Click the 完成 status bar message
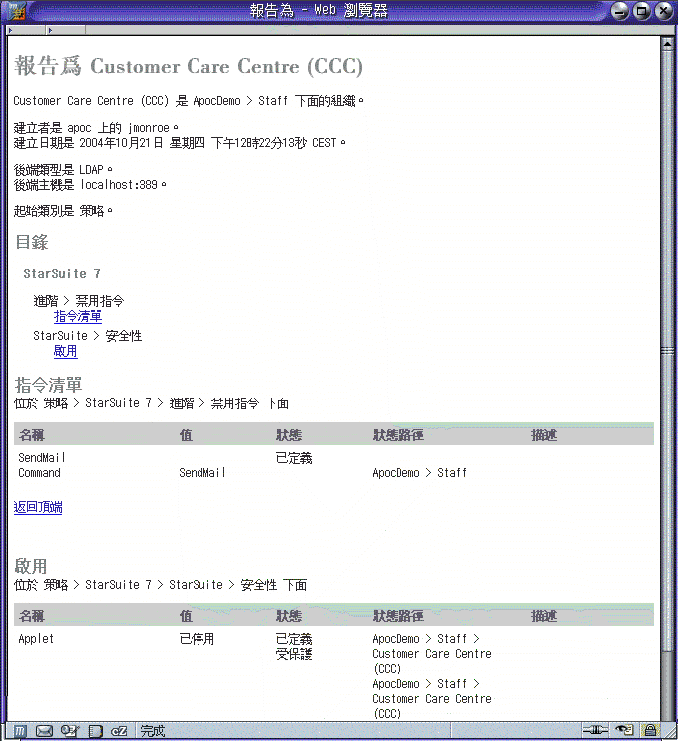This screenshot has width=678, height=741. [153, 731]
